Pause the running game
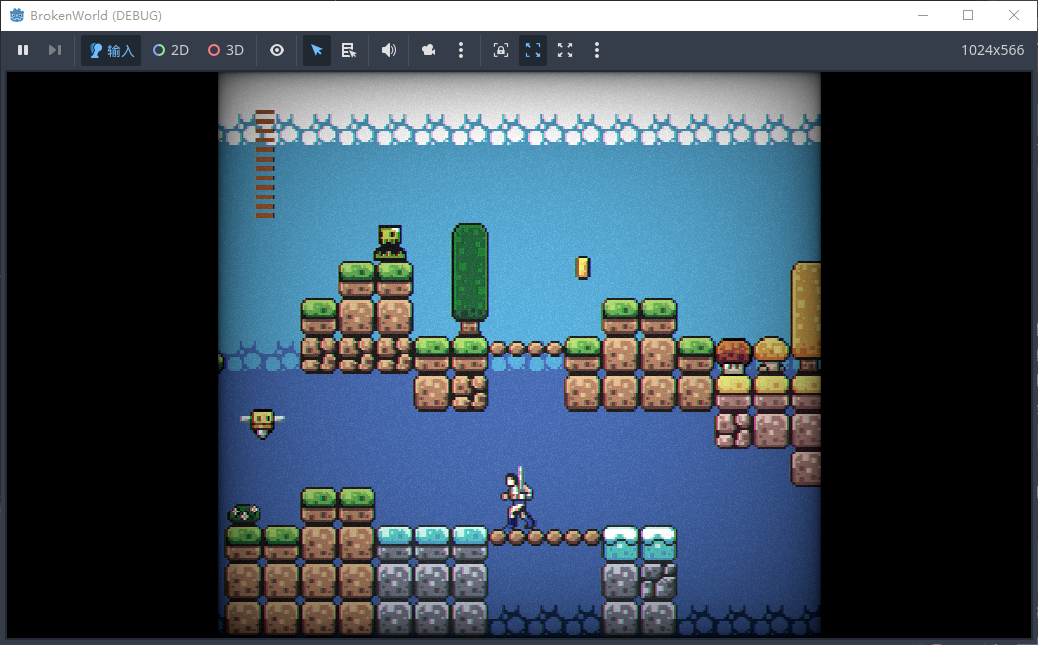The height and width of the screenshot is (645, 1038). coord(23,50)
